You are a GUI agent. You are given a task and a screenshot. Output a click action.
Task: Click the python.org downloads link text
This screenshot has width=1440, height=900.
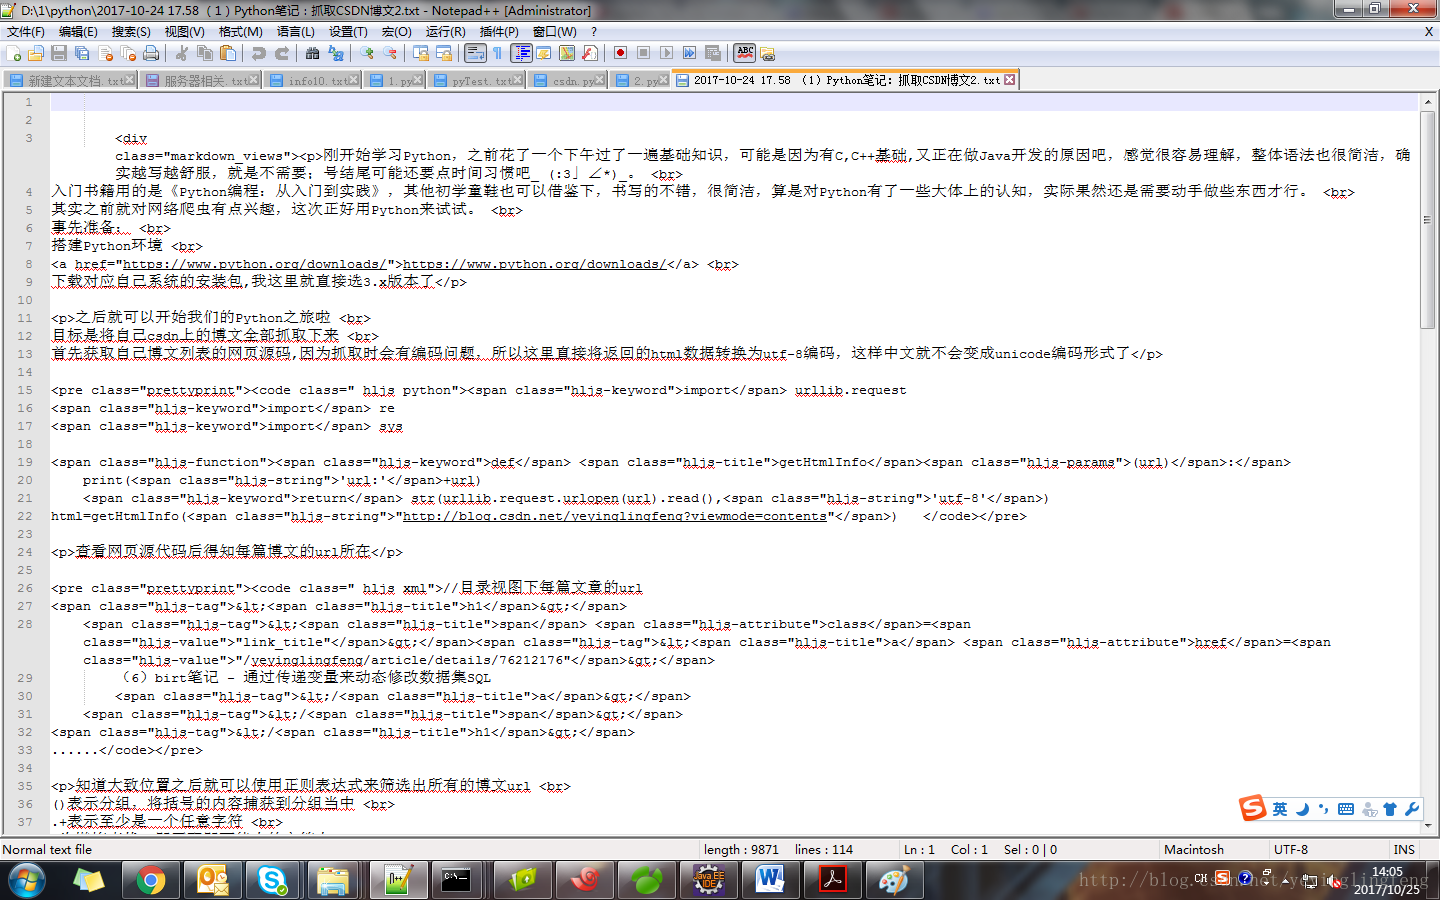coord(533,264)
